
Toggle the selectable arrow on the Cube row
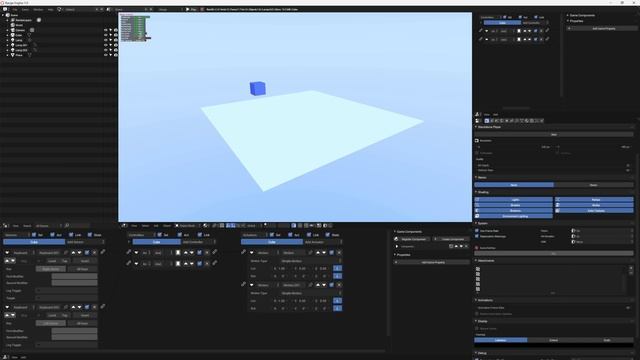[x=111, y=35]
